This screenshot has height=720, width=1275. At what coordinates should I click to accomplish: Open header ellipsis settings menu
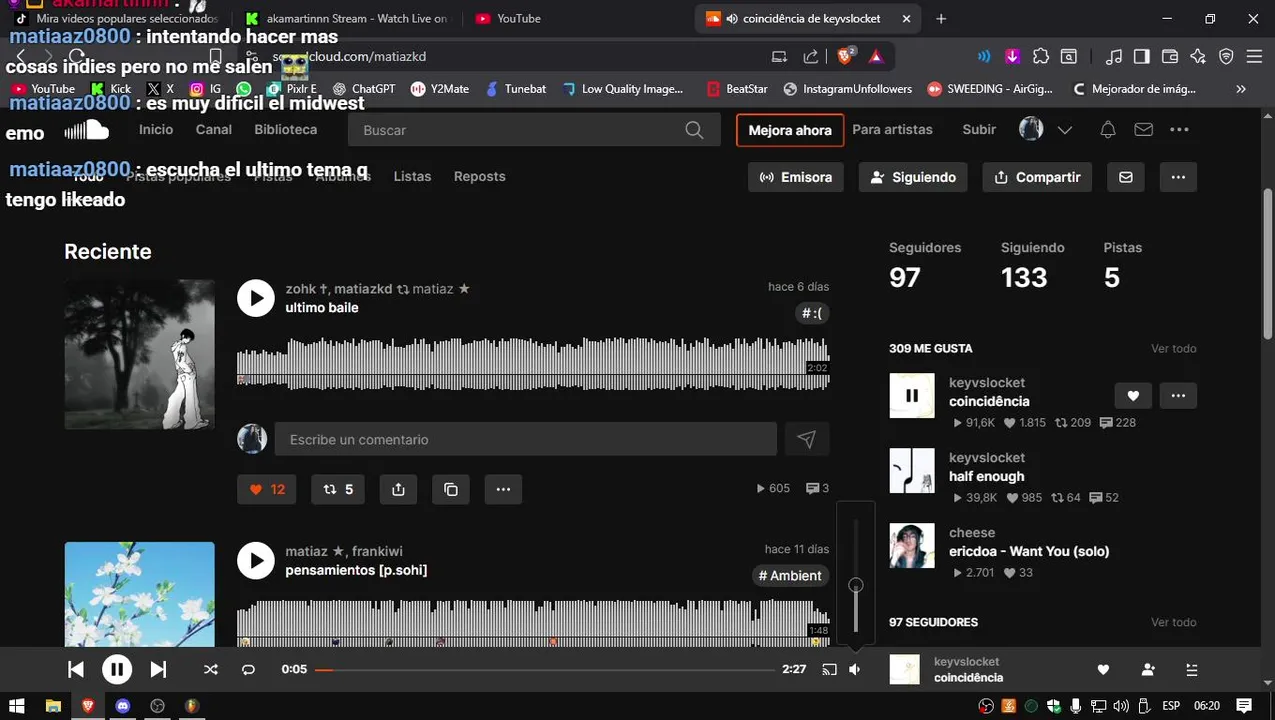(1179, 130)
